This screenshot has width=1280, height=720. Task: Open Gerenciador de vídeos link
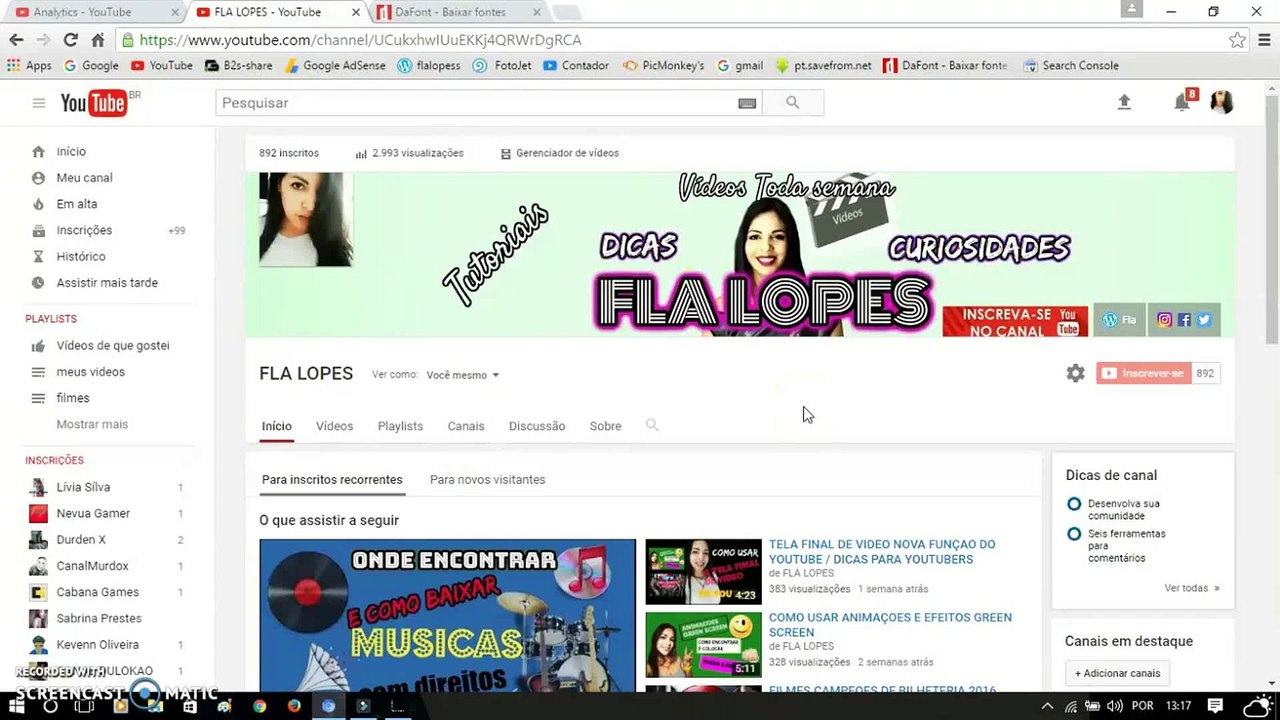point(560,153)
